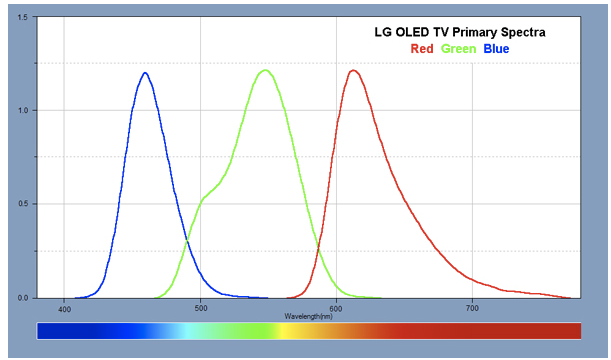This screenshot has height=360, width=611.
Task: Click the 400 x-axis tick label
Action: (64, 309)
